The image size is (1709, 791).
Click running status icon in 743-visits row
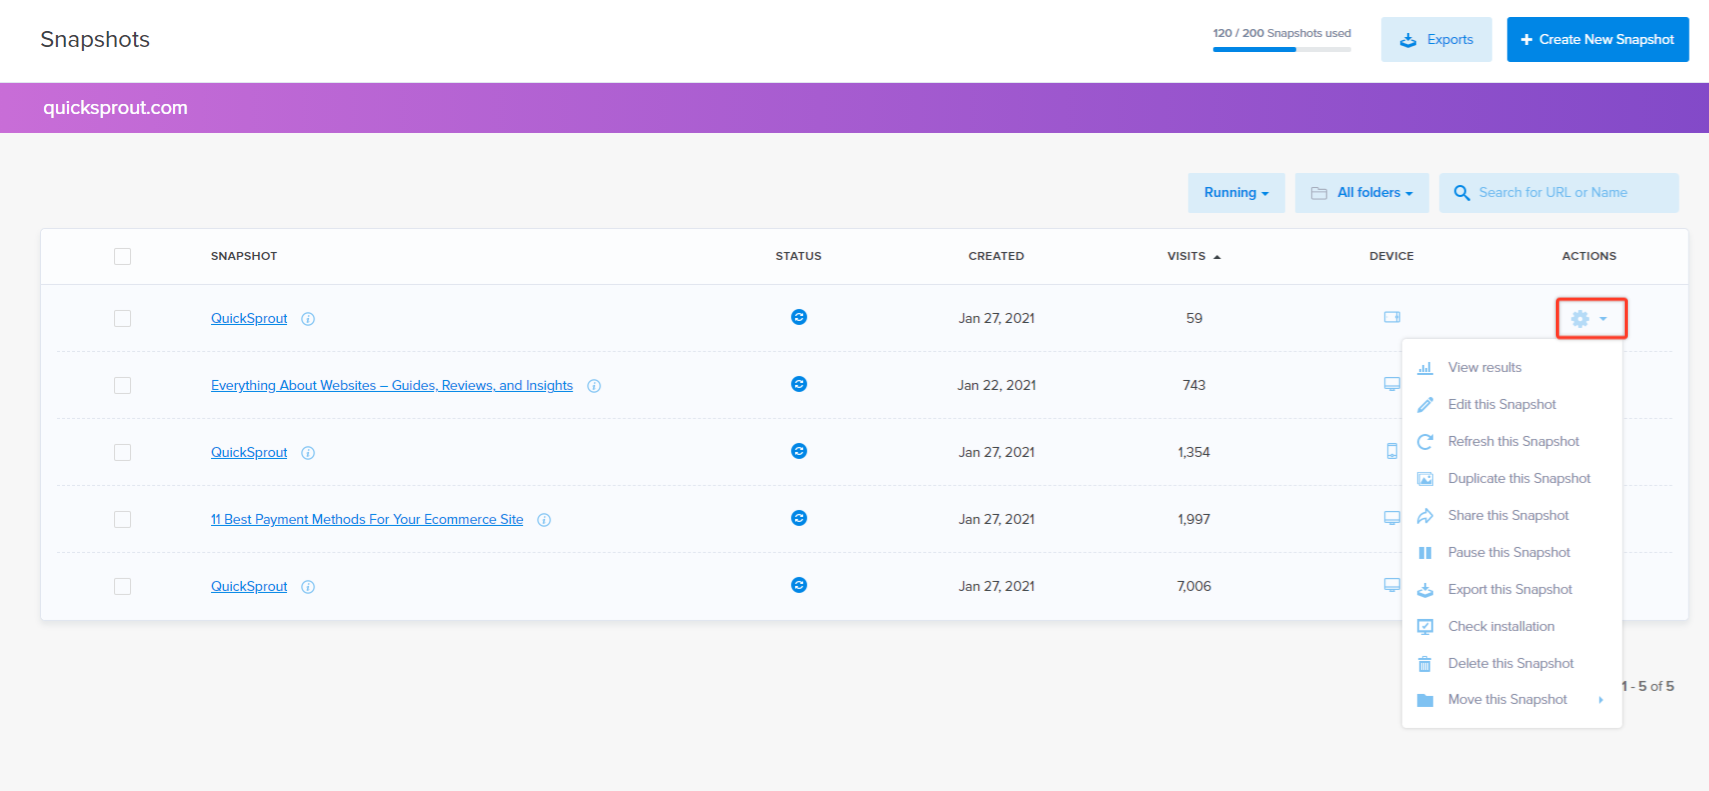point(799,384)
